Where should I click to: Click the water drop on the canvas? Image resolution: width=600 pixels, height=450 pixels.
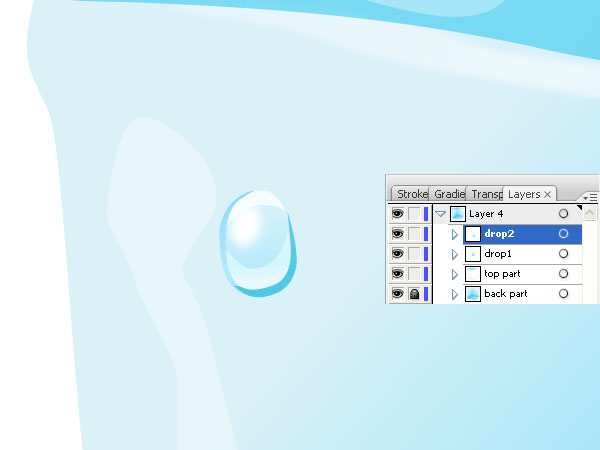[x=258, y=243]
